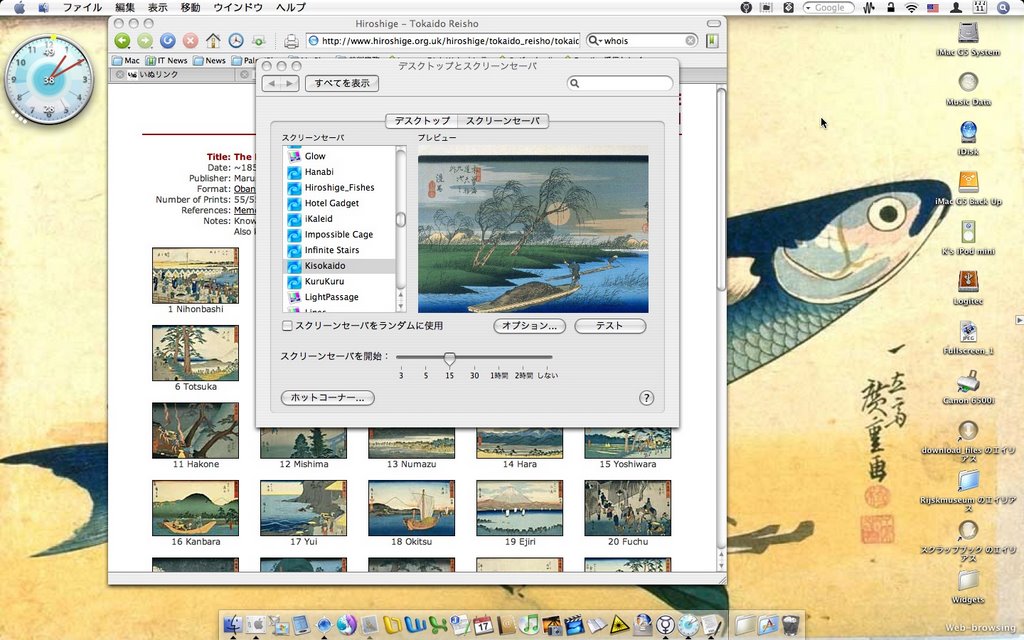Click the ホットコーナー... button
The height and width of the screenshot is (640, 1024).
(327, 398)
